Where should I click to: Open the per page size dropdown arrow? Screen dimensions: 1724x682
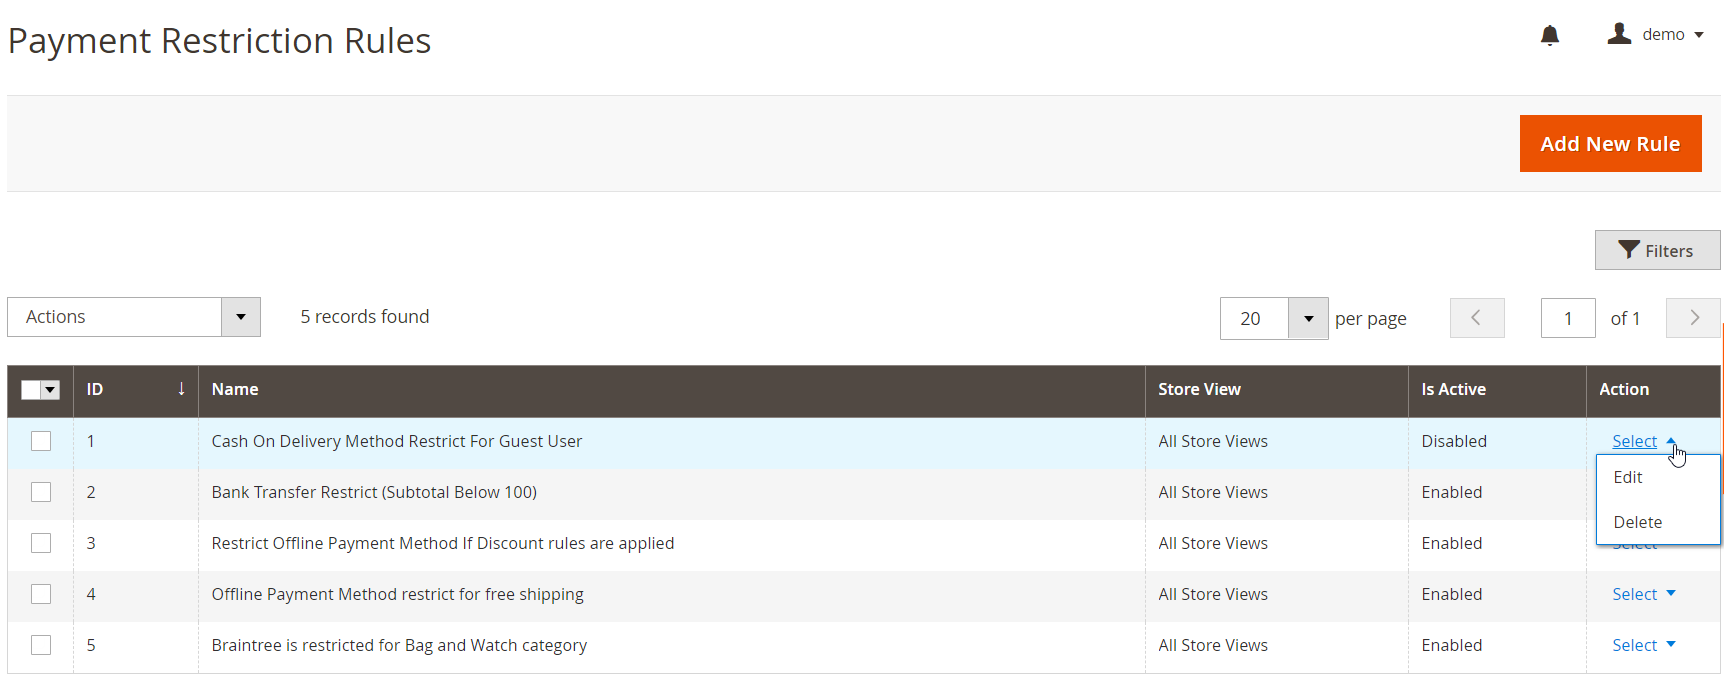pos(1307,318)
